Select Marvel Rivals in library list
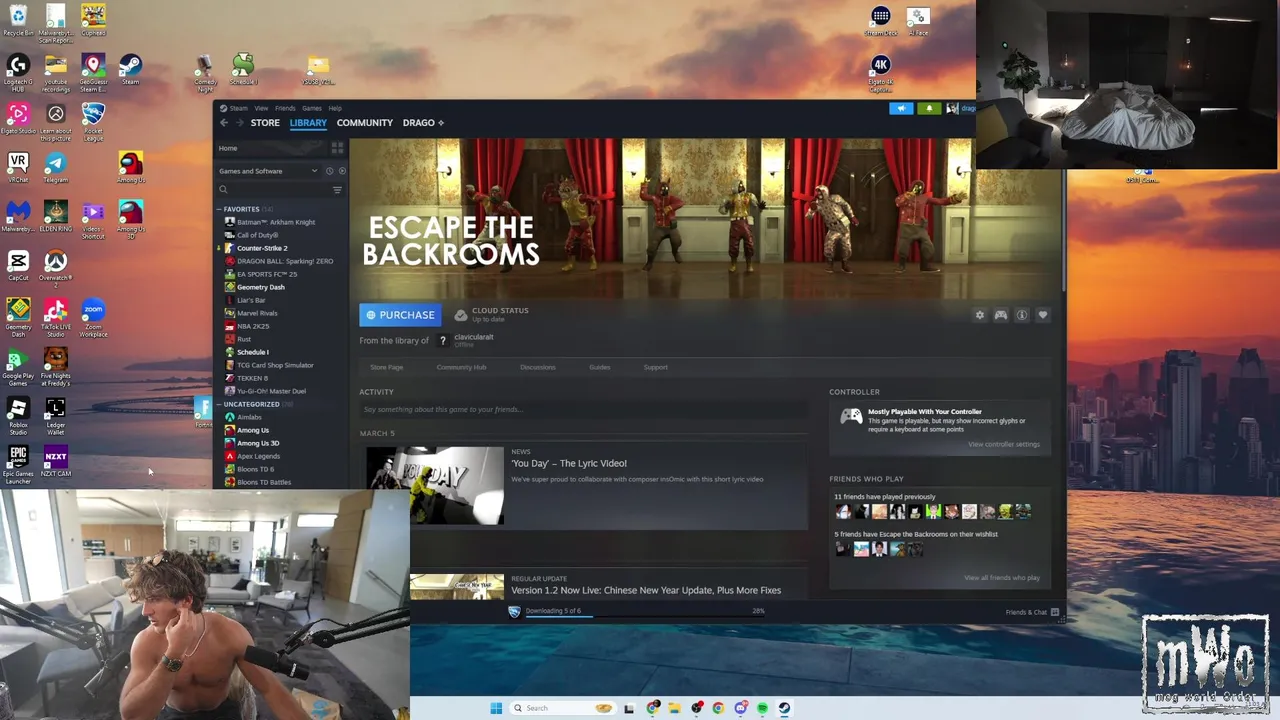Image resolution: width=1280 pixels, height=720 pixels. click(257, 313)
